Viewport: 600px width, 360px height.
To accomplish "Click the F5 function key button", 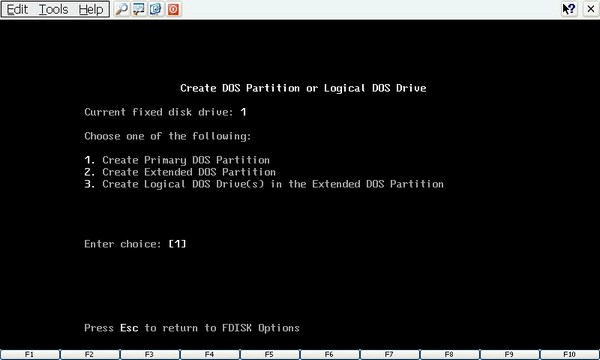I will 270,355.
